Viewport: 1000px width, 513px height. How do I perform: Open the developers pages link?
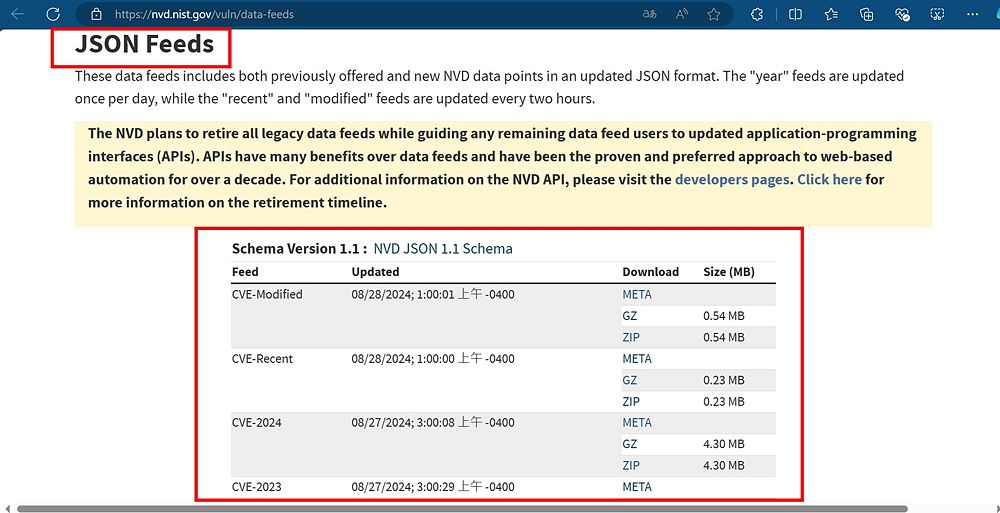(x=732, y=179)
